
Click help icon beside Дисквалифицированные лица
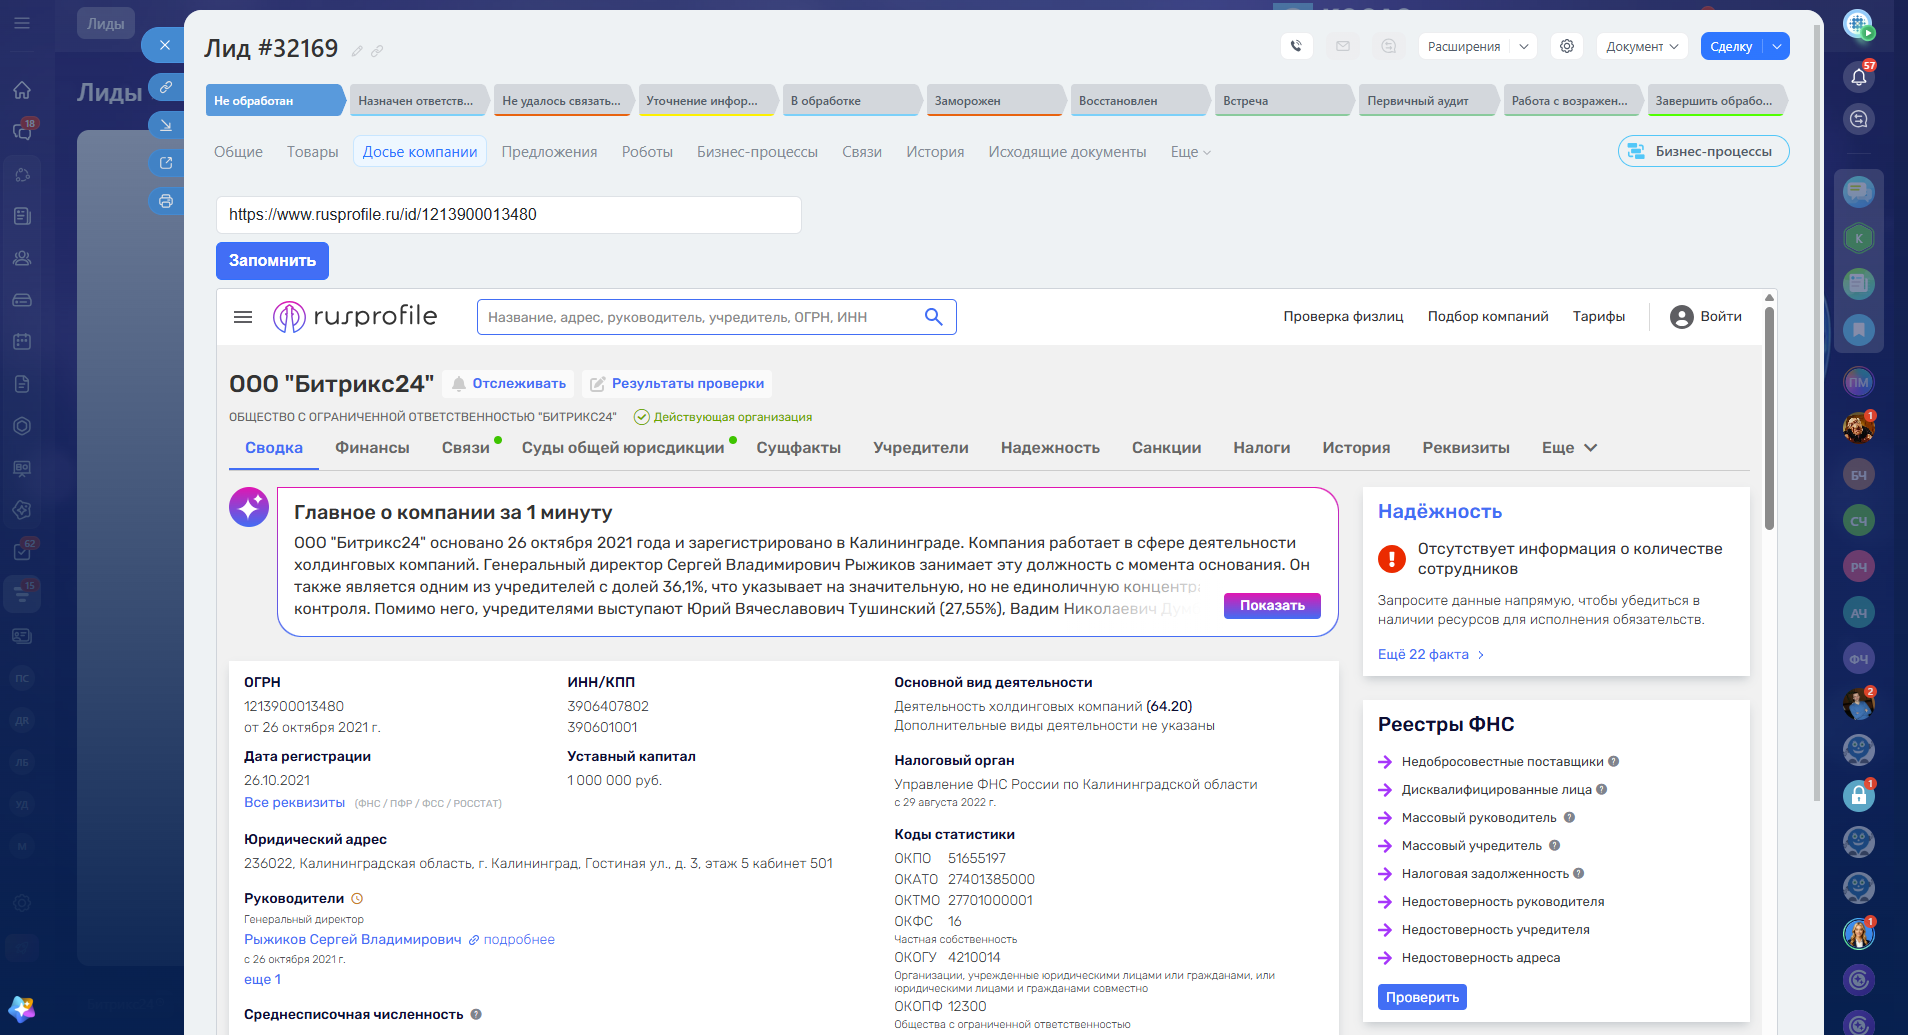pos(1602,790)
